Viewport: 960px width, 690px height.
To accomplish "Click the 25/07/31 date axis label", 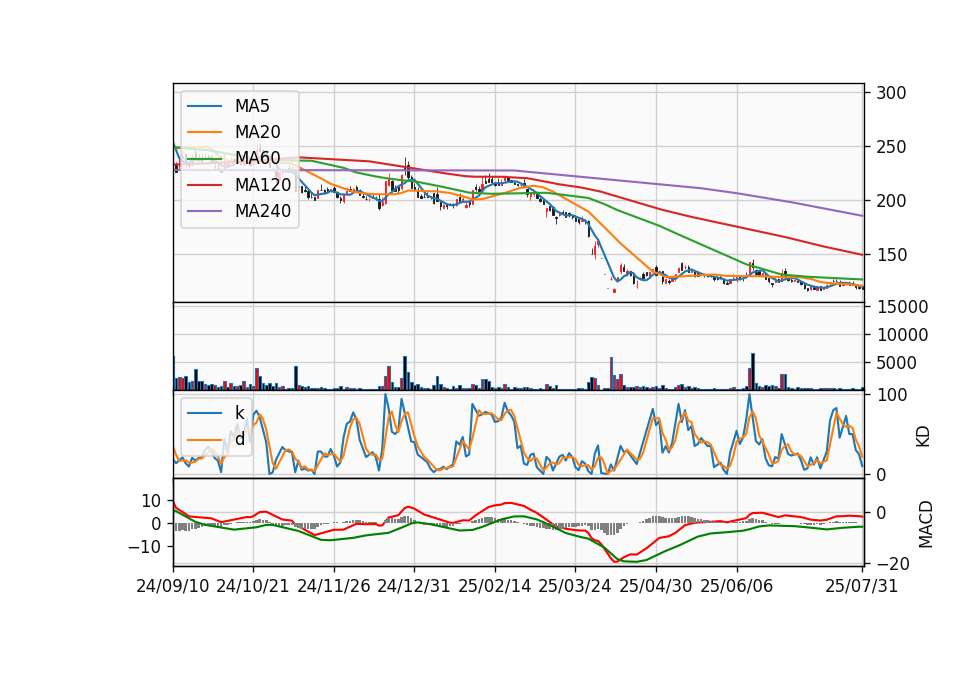I will (x=861, y=586).
